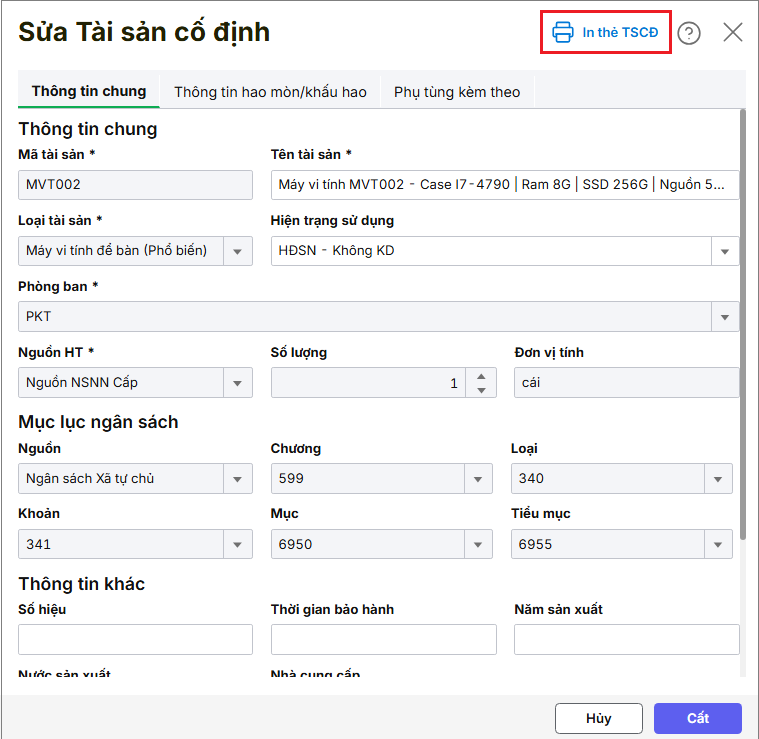The width and height of the screenshot is (759, 739).
Task: Decrease Số lượng with the down arrow
Action: pos(481,390)
